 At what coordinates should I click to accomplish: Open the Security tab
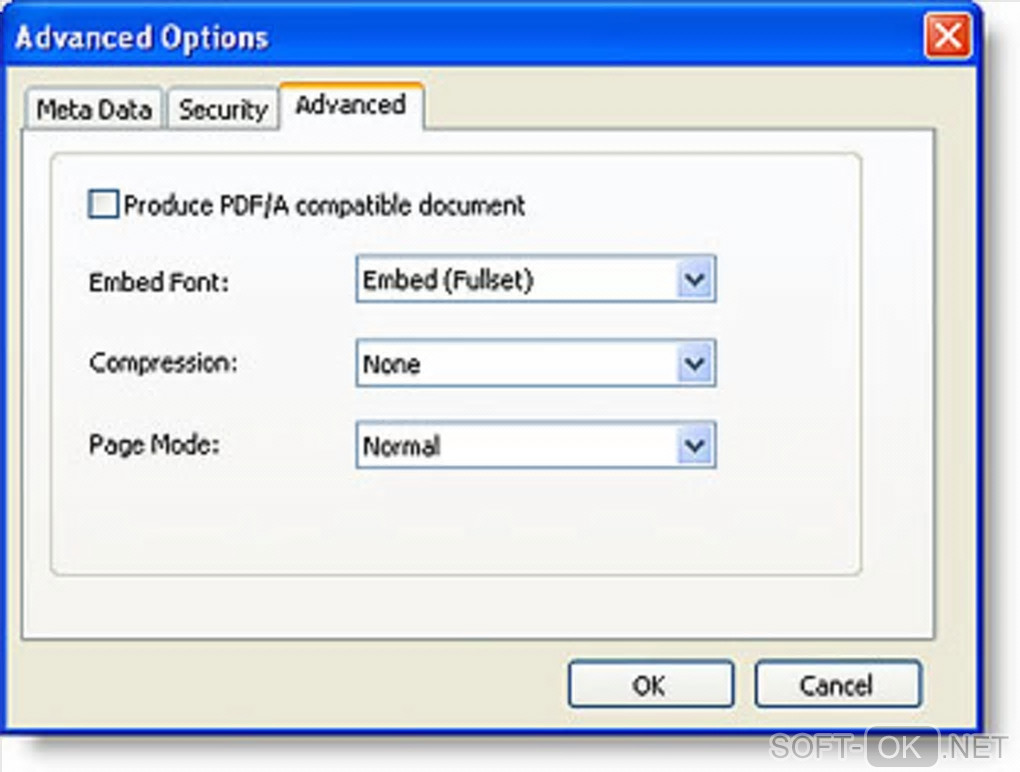223,109
